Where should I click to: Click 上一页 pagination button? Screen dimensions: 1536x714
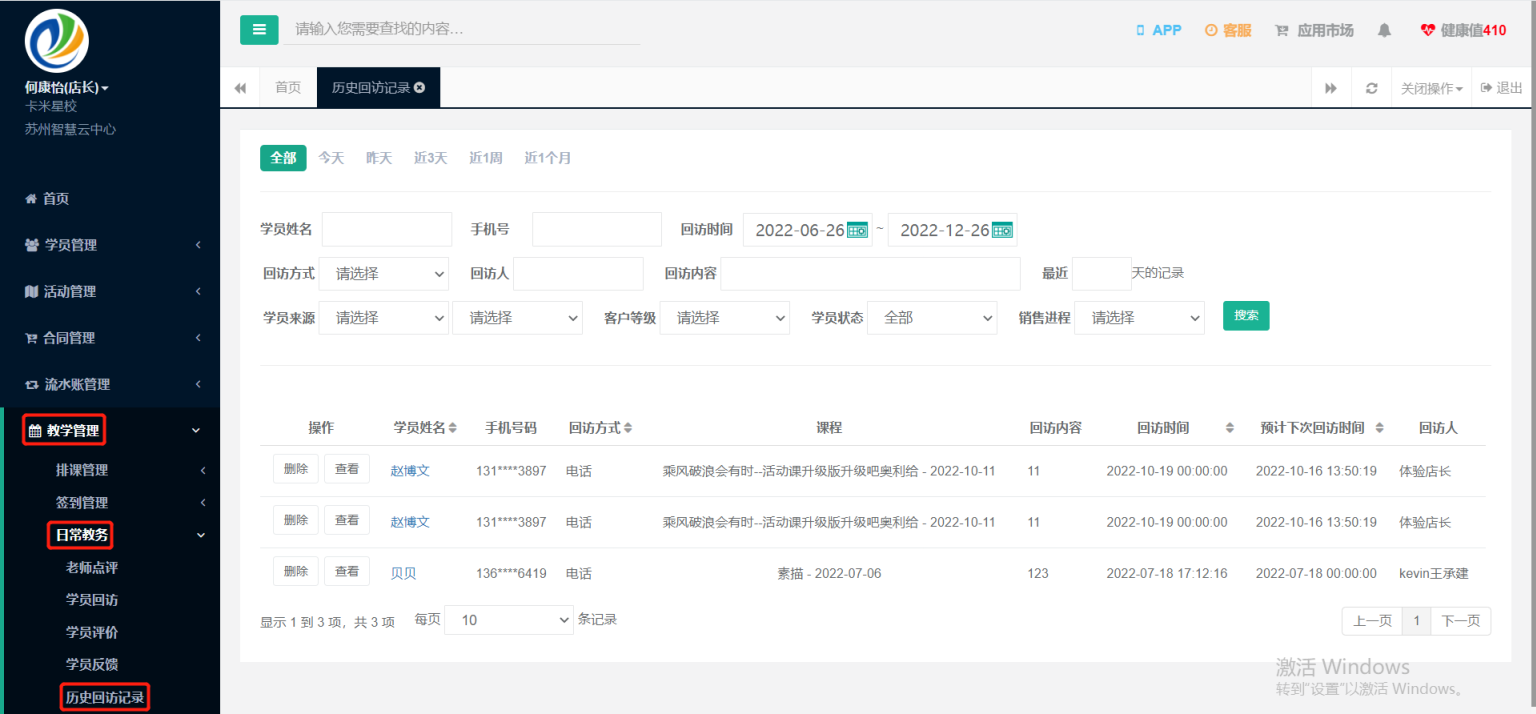[1372, 621]
